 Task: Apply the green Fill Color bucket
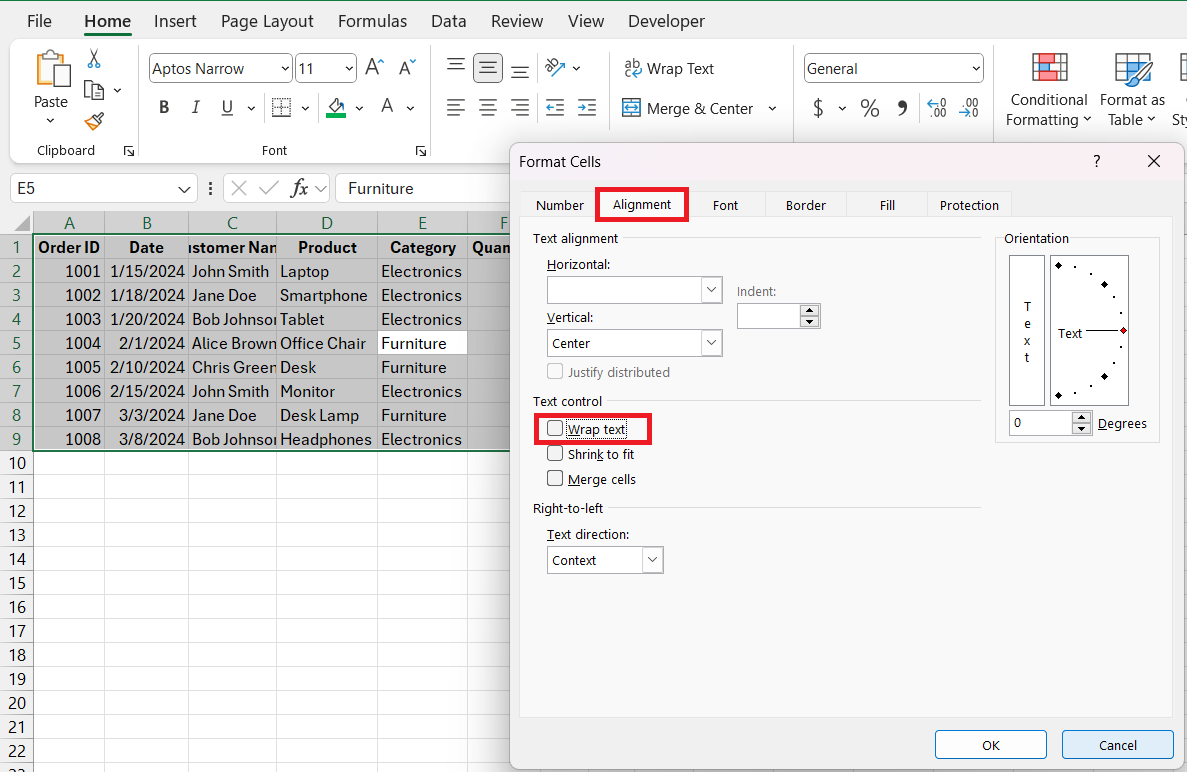[x=336, y=107]
